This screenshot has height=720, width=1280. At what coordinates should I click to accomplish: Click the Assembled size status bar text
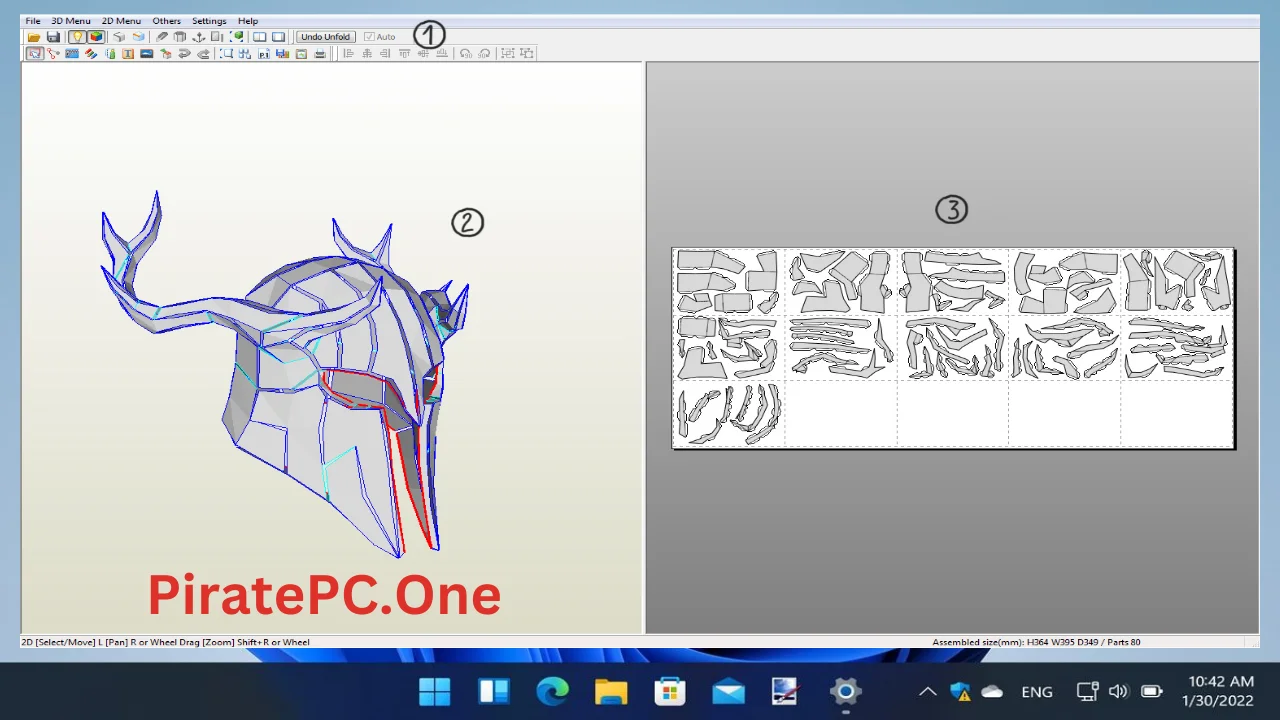click(1036, 642)
